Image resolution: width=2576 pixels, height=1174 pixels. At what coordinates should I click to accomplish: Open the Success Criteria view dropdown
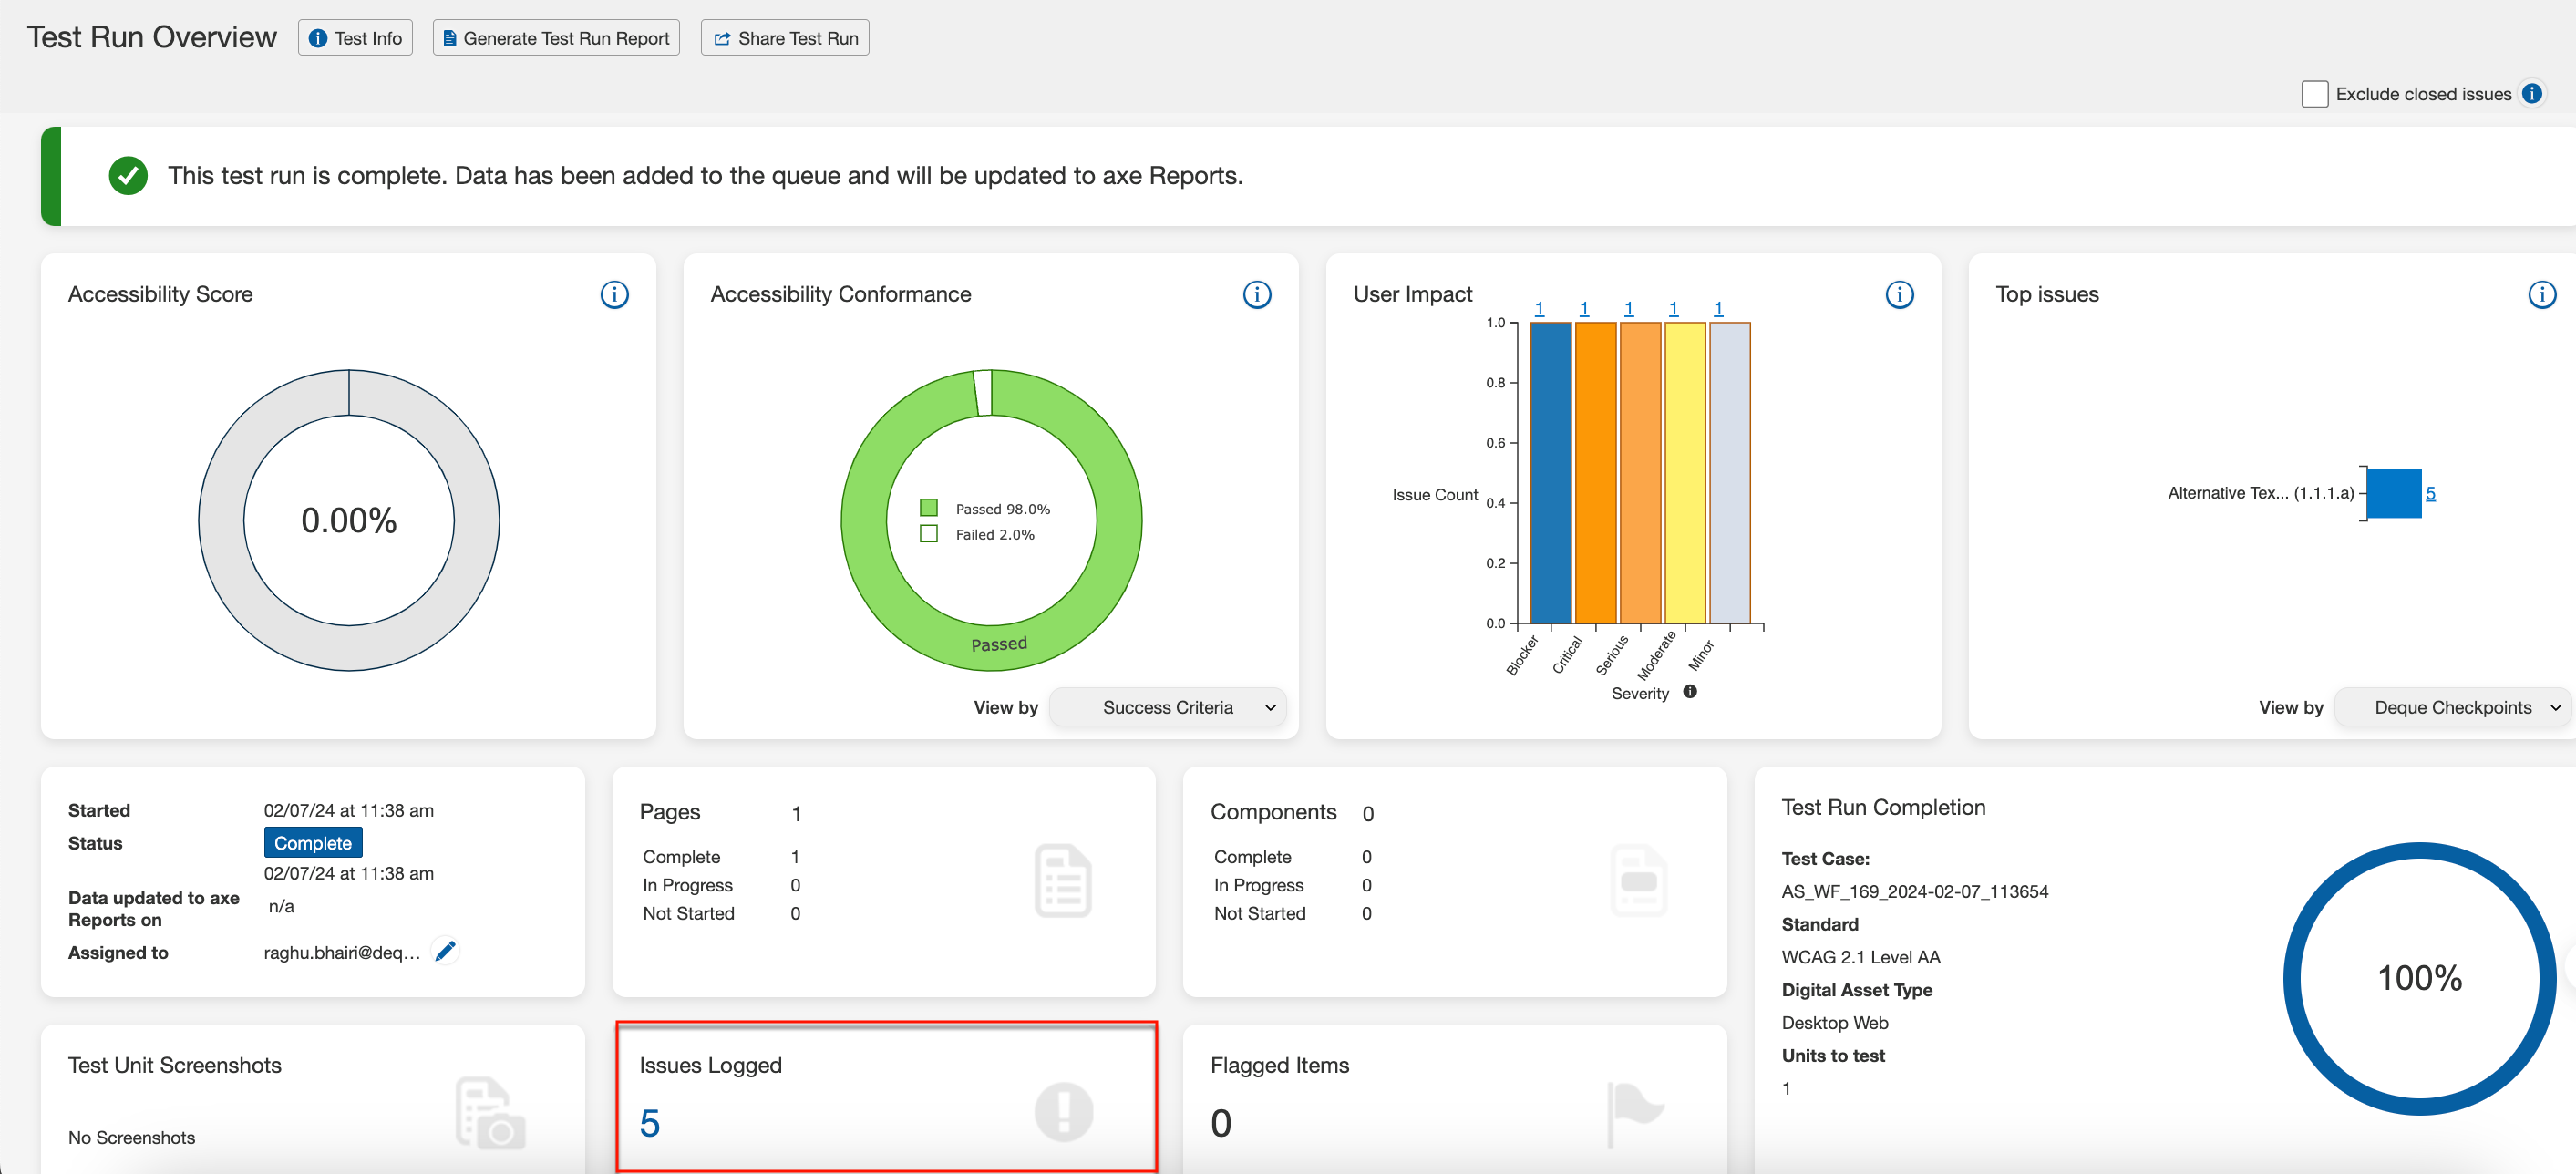tap(1167, 707)
